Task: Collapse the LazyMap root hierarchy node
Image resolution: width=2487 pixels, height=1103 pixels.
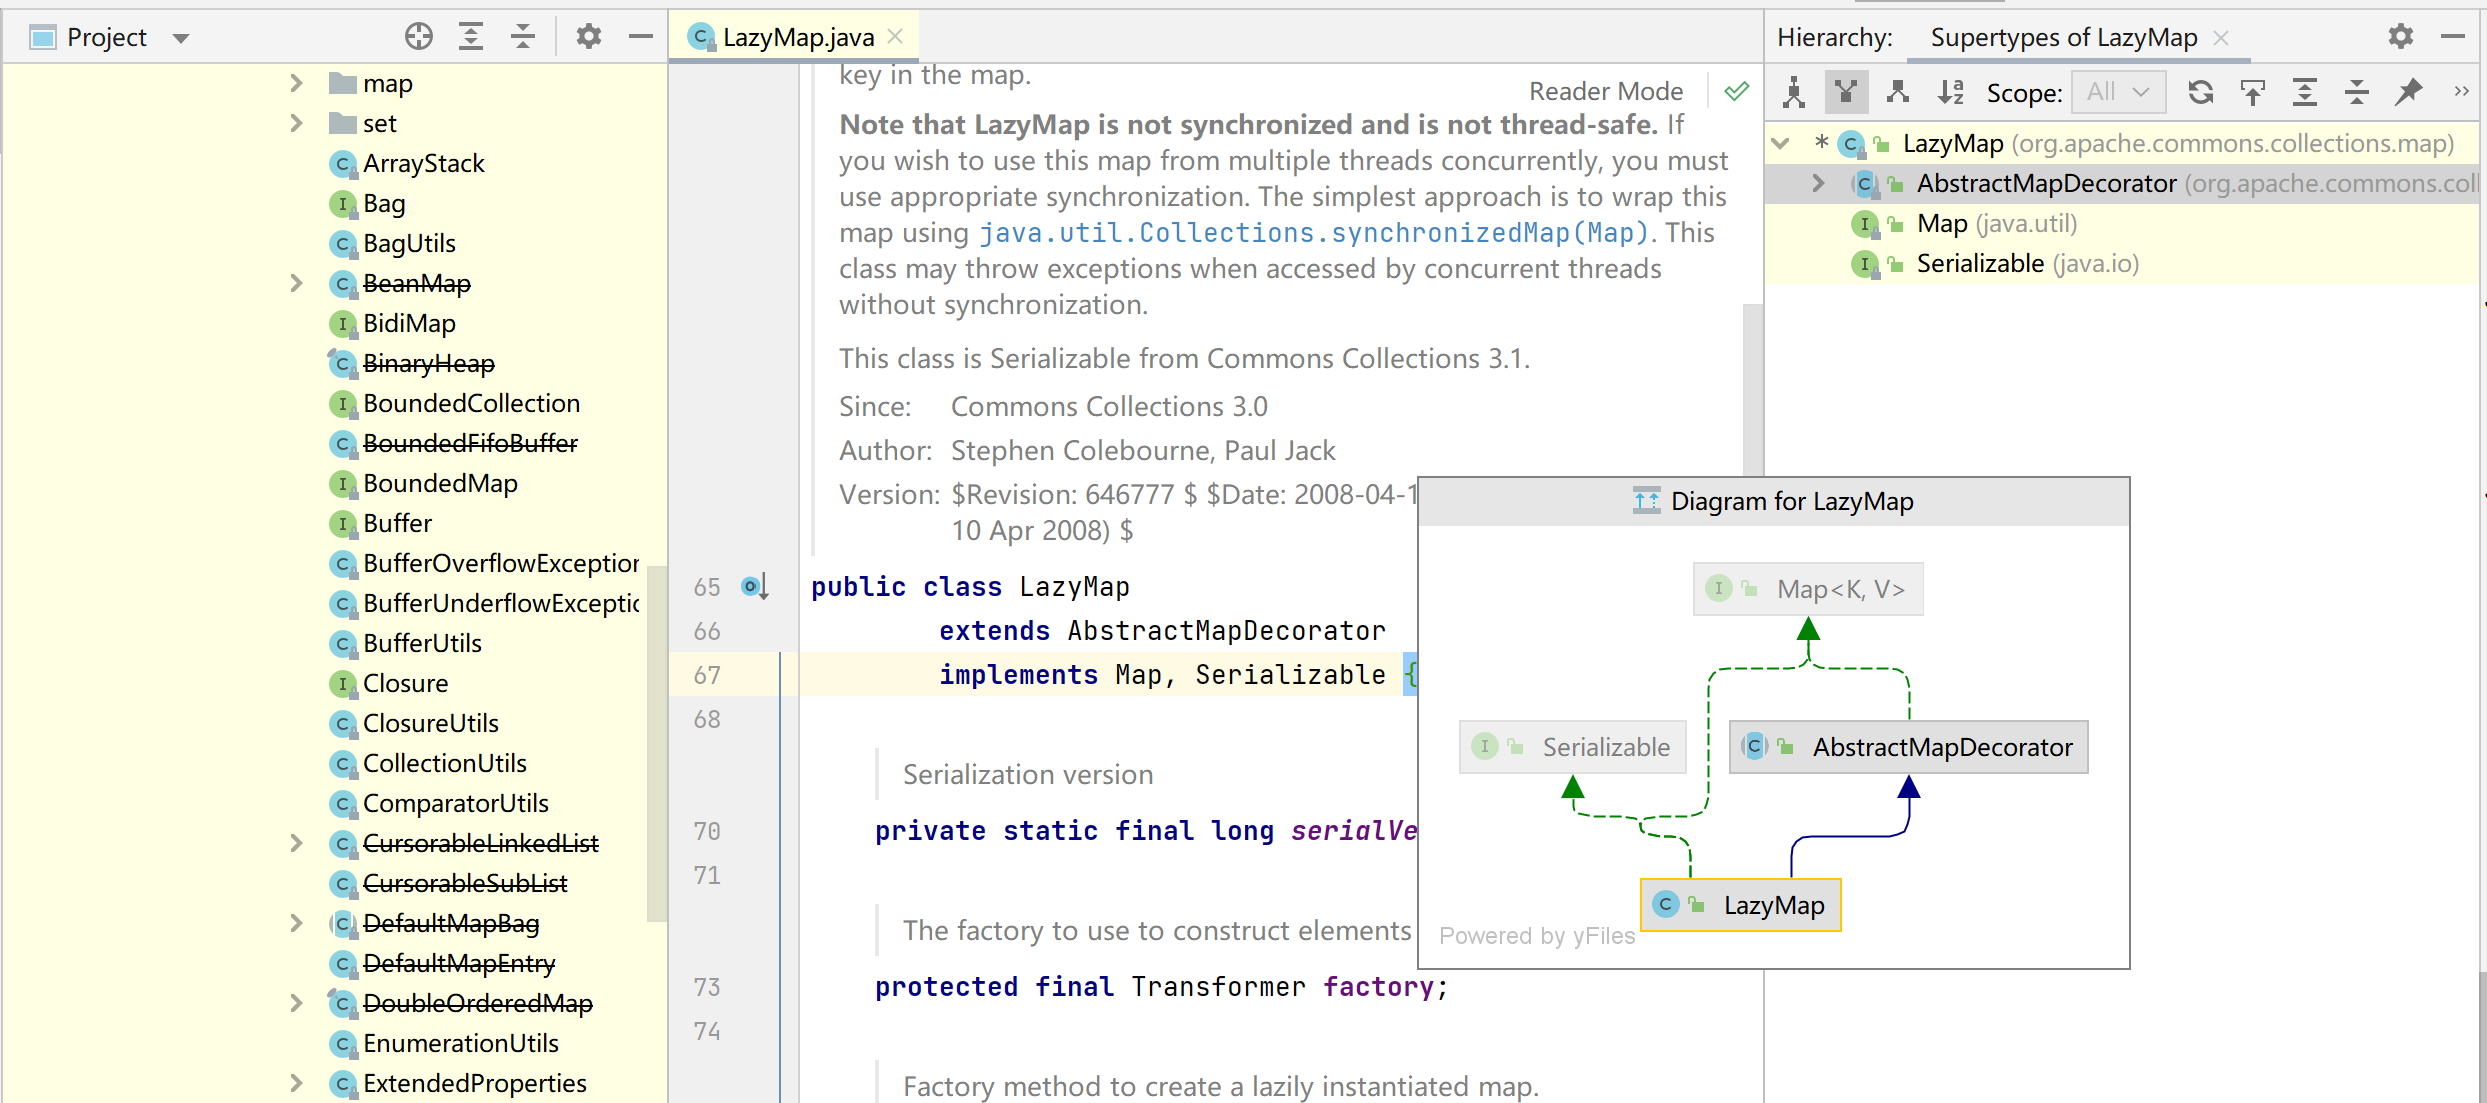Action: tap(1780, 143)
